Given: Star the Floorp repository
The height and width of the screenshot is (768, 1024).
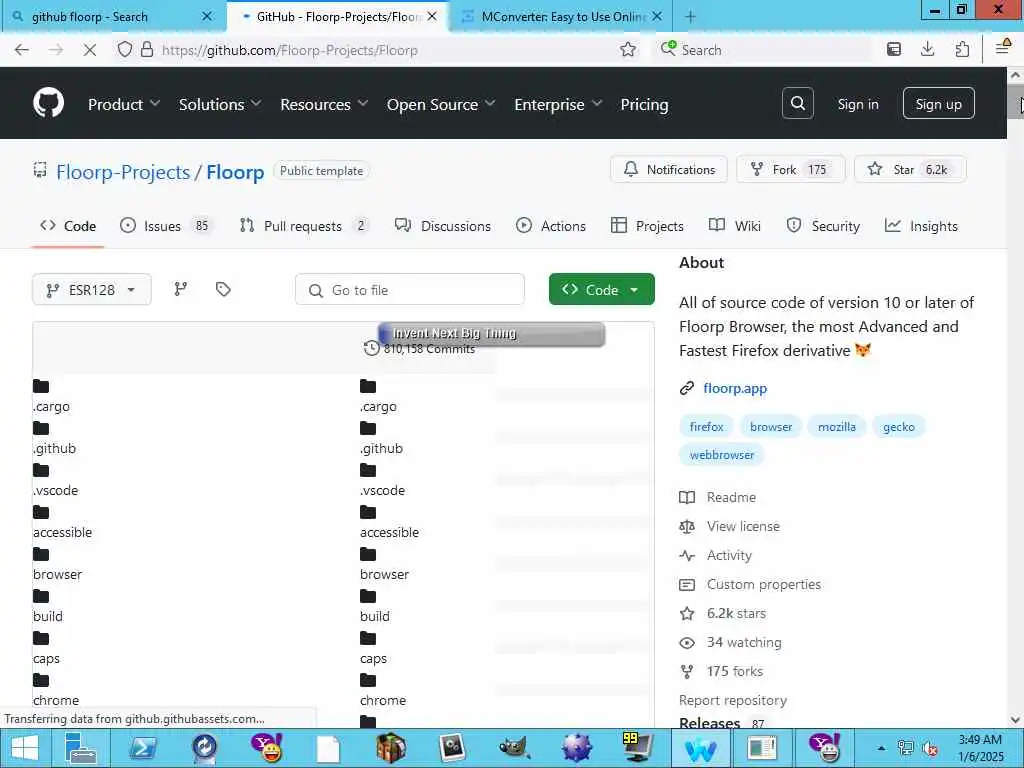Looking at the screenshot, I should coord(910,170).
